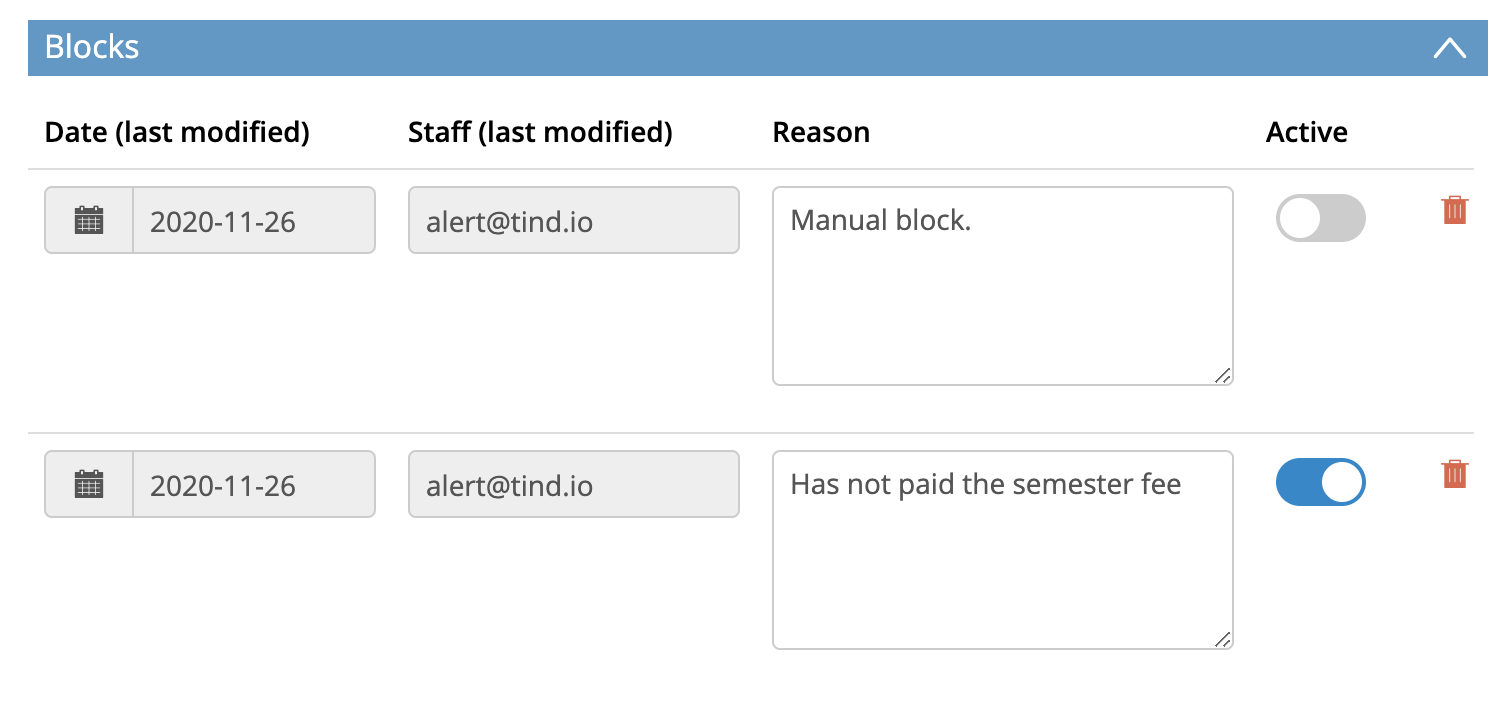This screenshot has width=1512, height=702.
Task: Click the Blocks panel header title
Action: click(92, 47)
